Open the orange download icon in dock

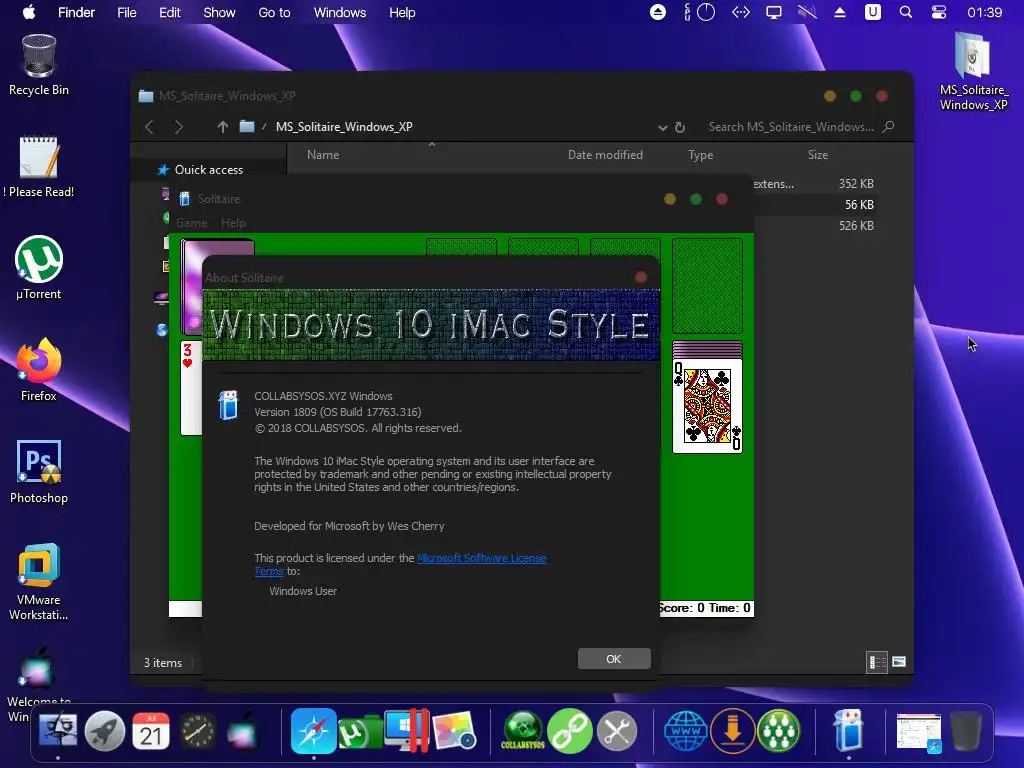coord(732,731)
